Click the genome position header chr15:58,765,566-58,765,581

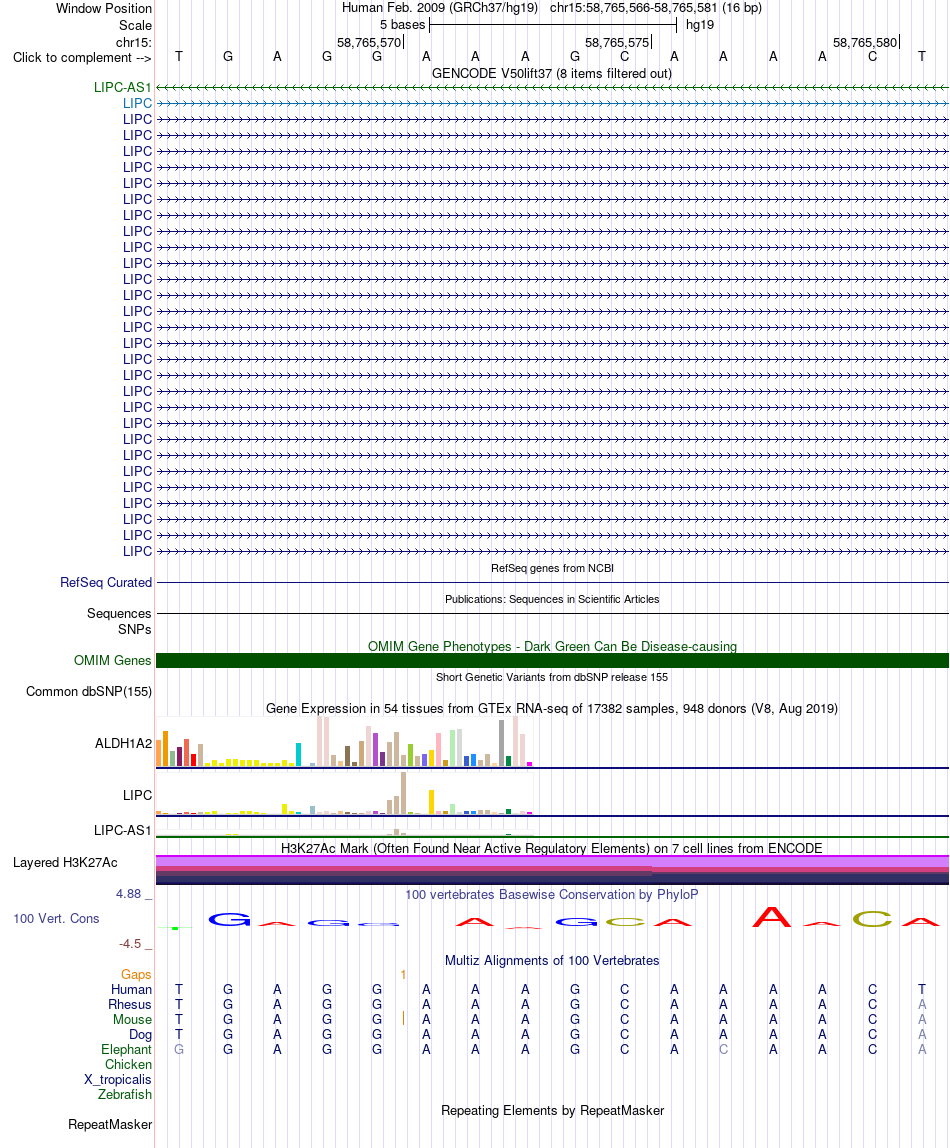(x=656, y=8)
